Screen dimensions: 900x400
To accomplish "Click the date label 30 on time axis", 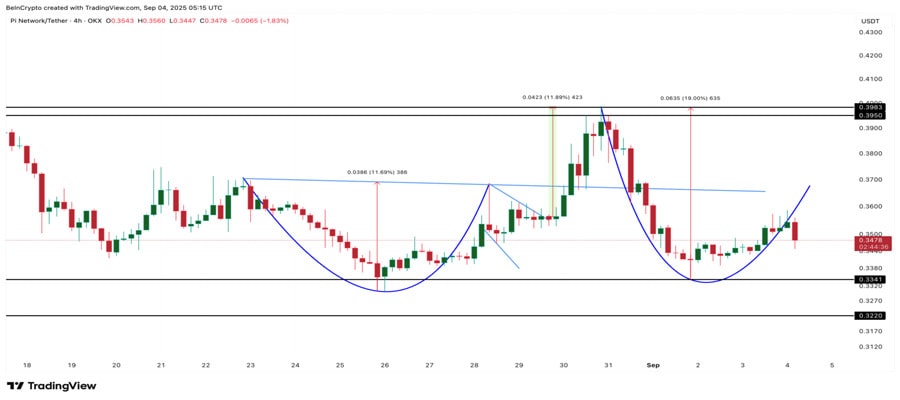I will click(564, 365).
